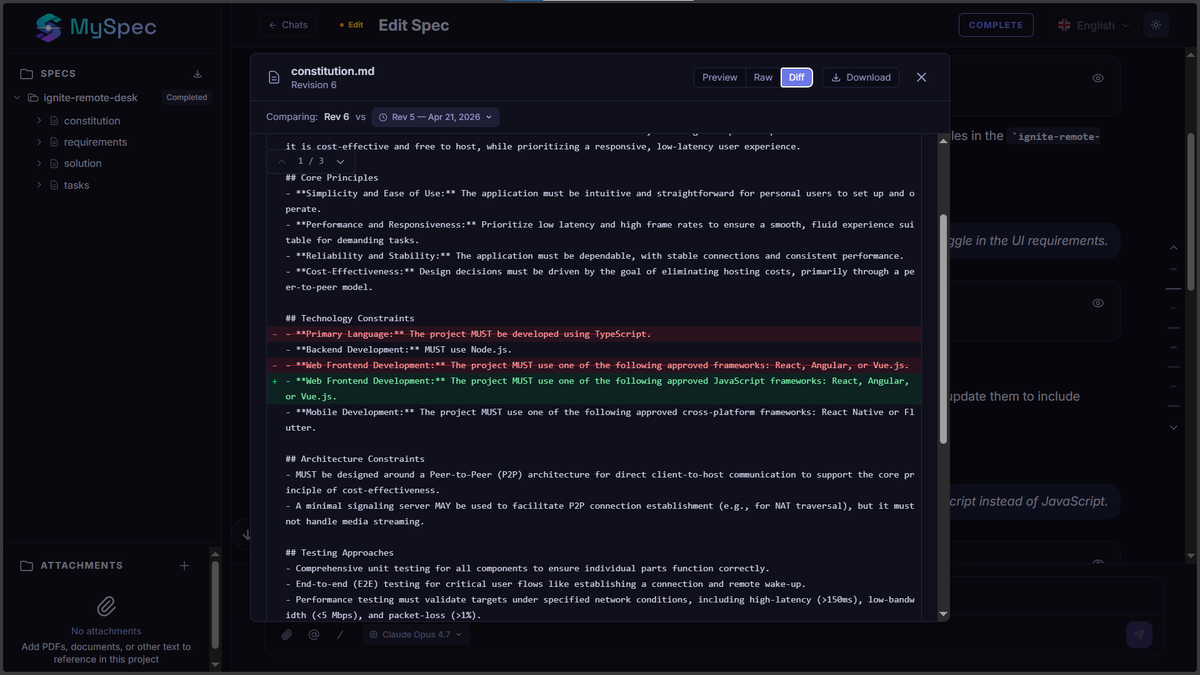Close the constitution.md diff dialog

tap(922, 77)
